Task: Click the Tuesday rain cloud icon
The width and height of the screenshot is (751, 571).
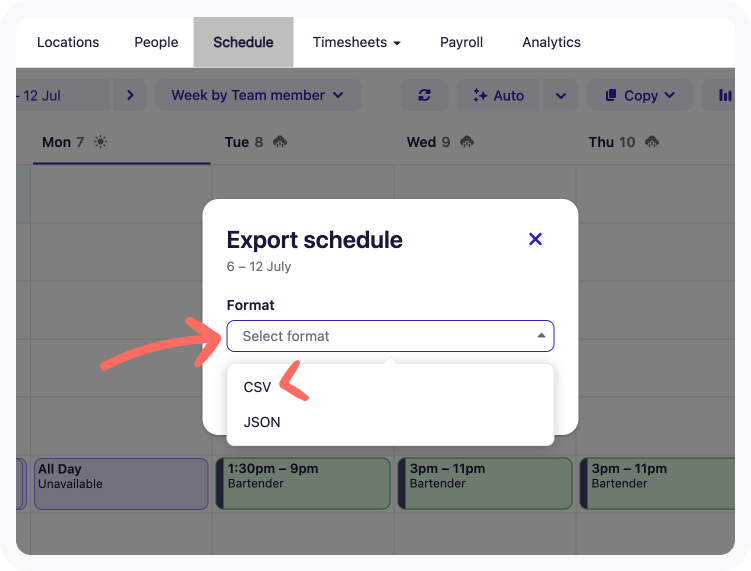Action: click(x=280, y=142)
